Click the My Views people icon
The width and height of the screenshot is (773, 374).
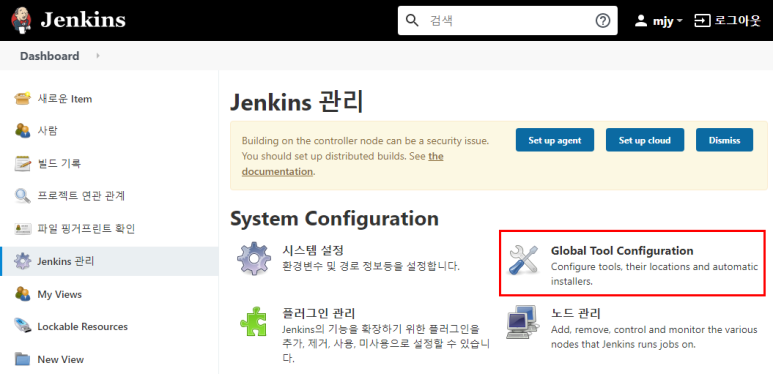(x=23, y=294)
